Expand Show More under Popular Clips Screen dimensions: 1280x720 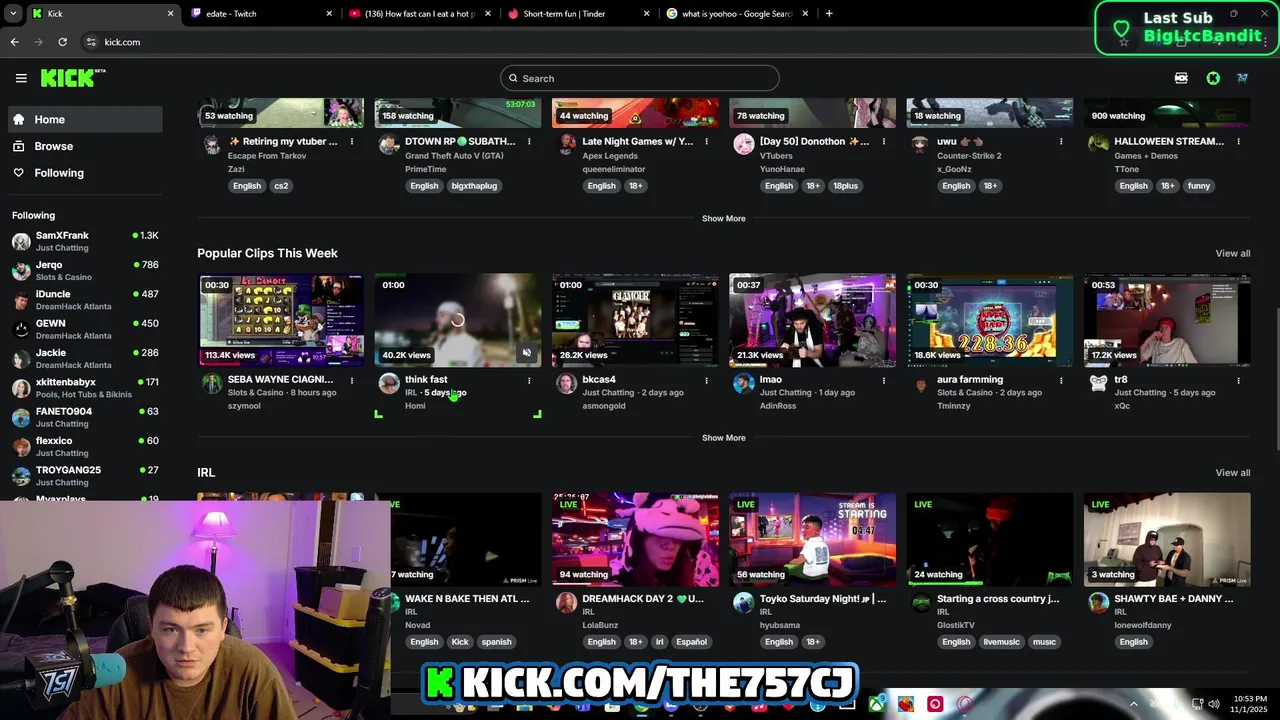click(723, 438)
